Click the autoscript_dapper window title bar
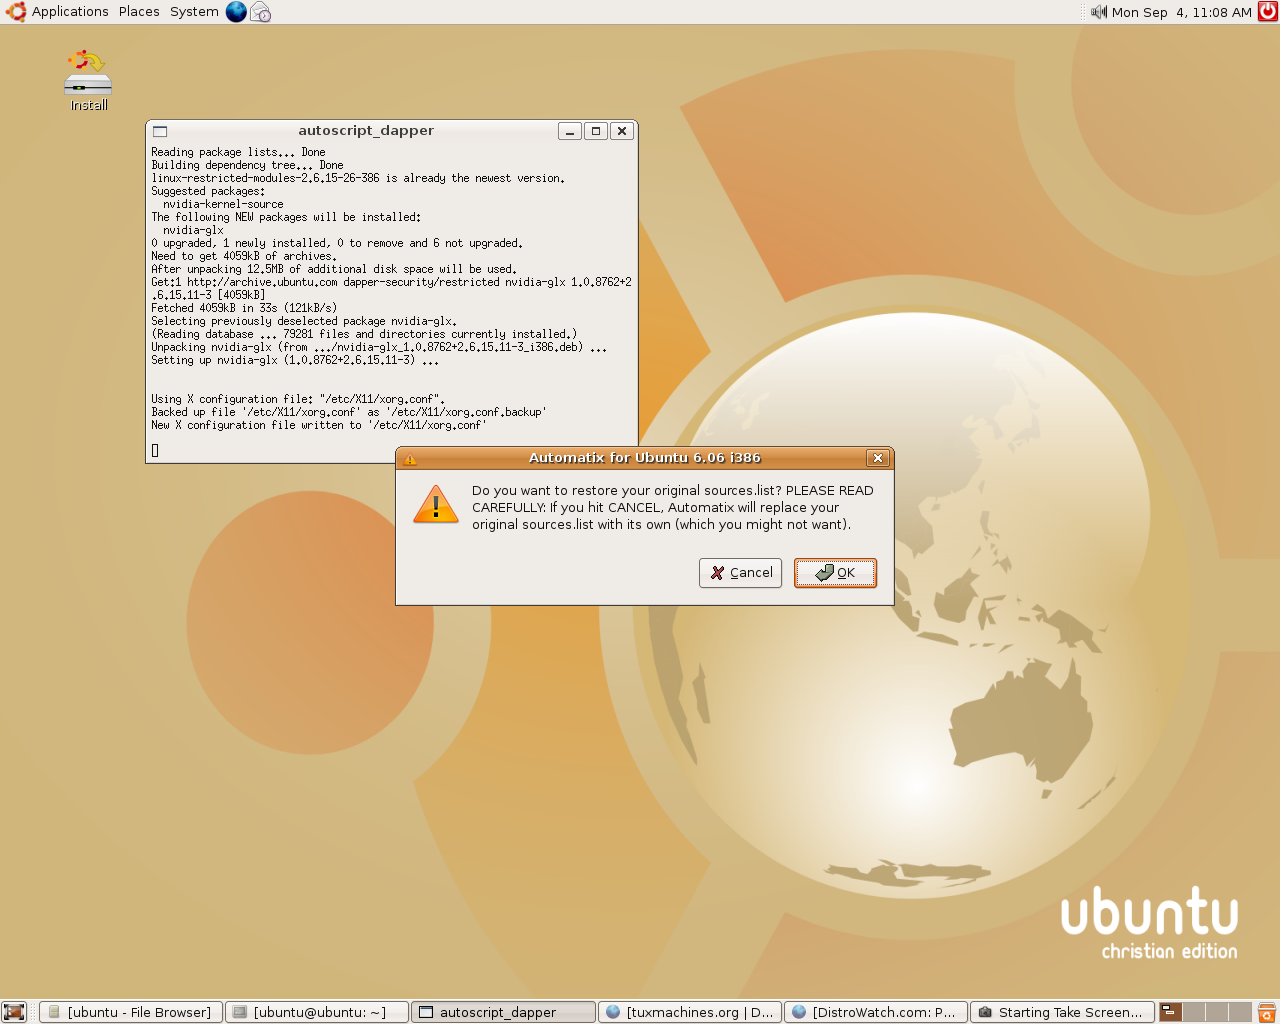Image resolution: width=1280 pixels, height=1024 pixels. (366, 131)
